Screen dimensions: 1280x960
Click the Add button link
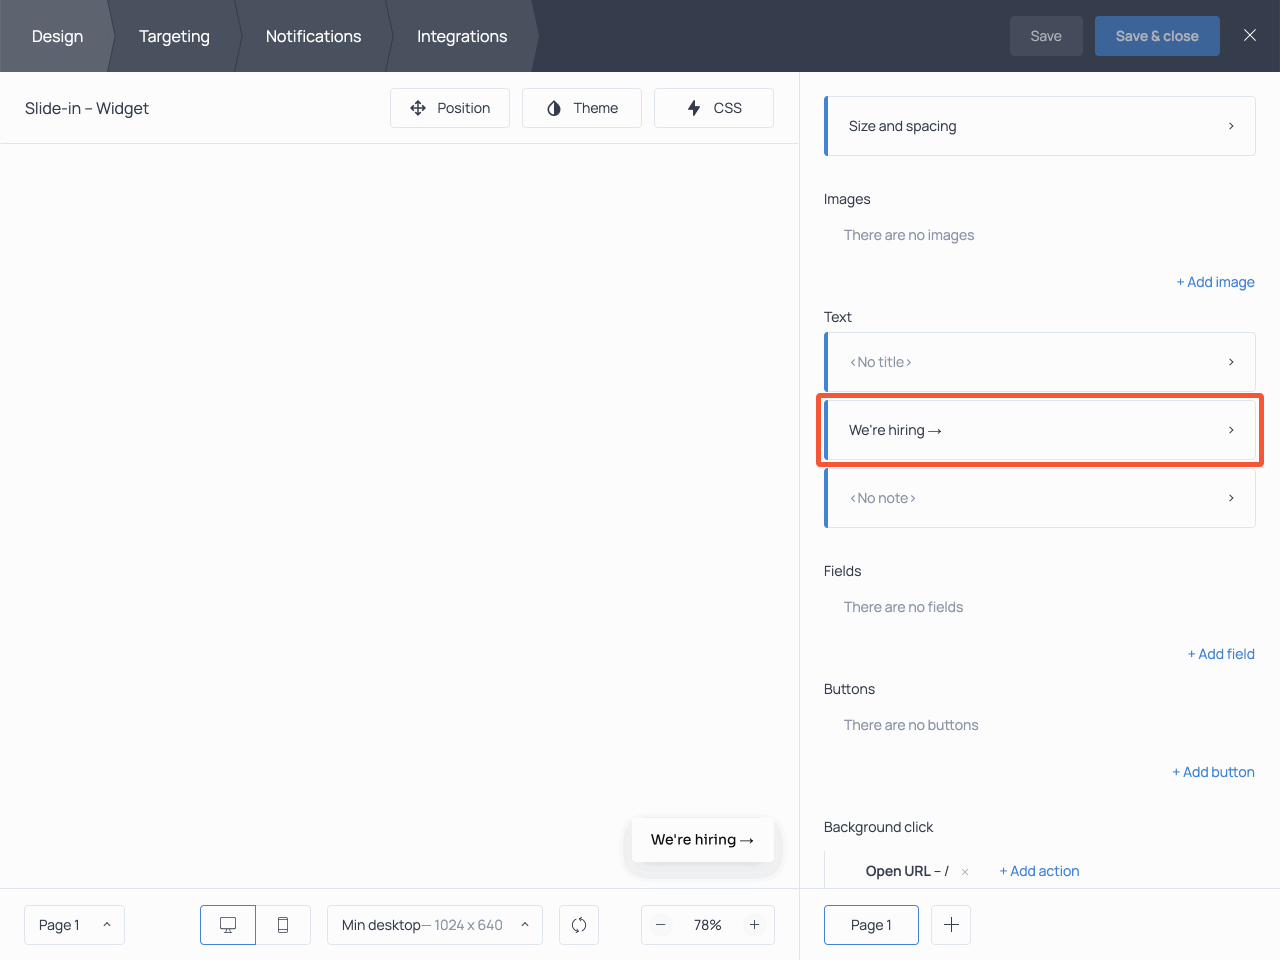(1213, 772)
